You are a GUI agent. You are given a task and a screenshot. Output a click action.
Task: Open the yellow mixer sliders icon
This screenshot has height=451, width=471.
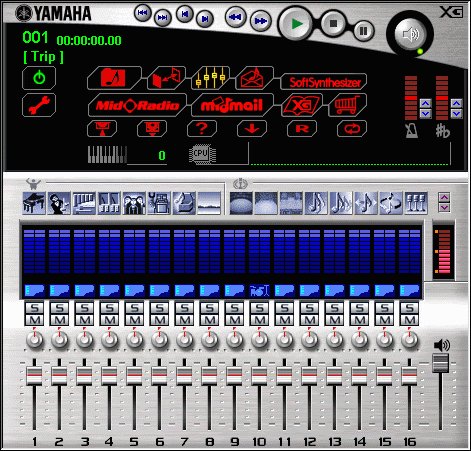pyautogui.click(x=210, y=78)
